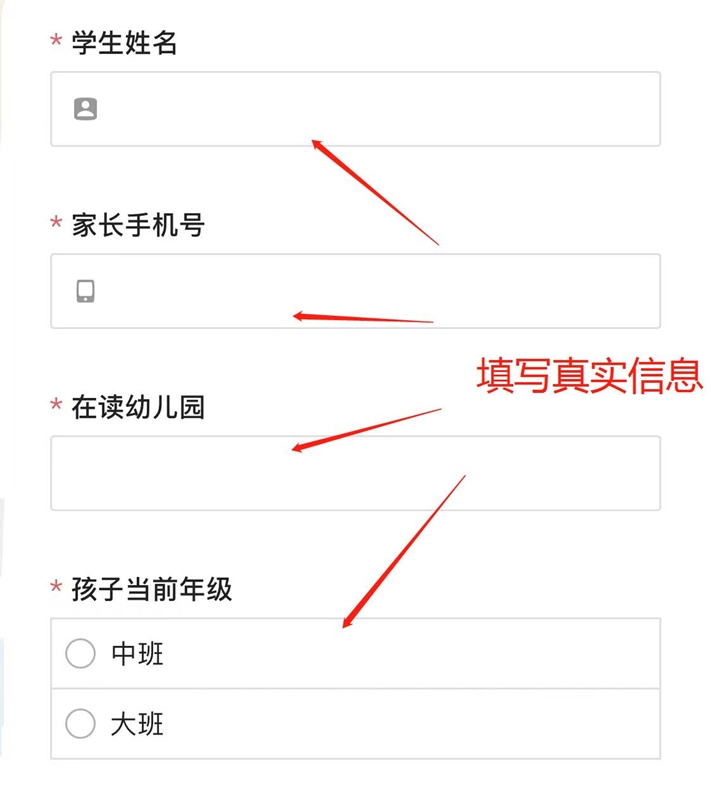
Task: Select the 大班 radio button
Action: tap(80, 724)
